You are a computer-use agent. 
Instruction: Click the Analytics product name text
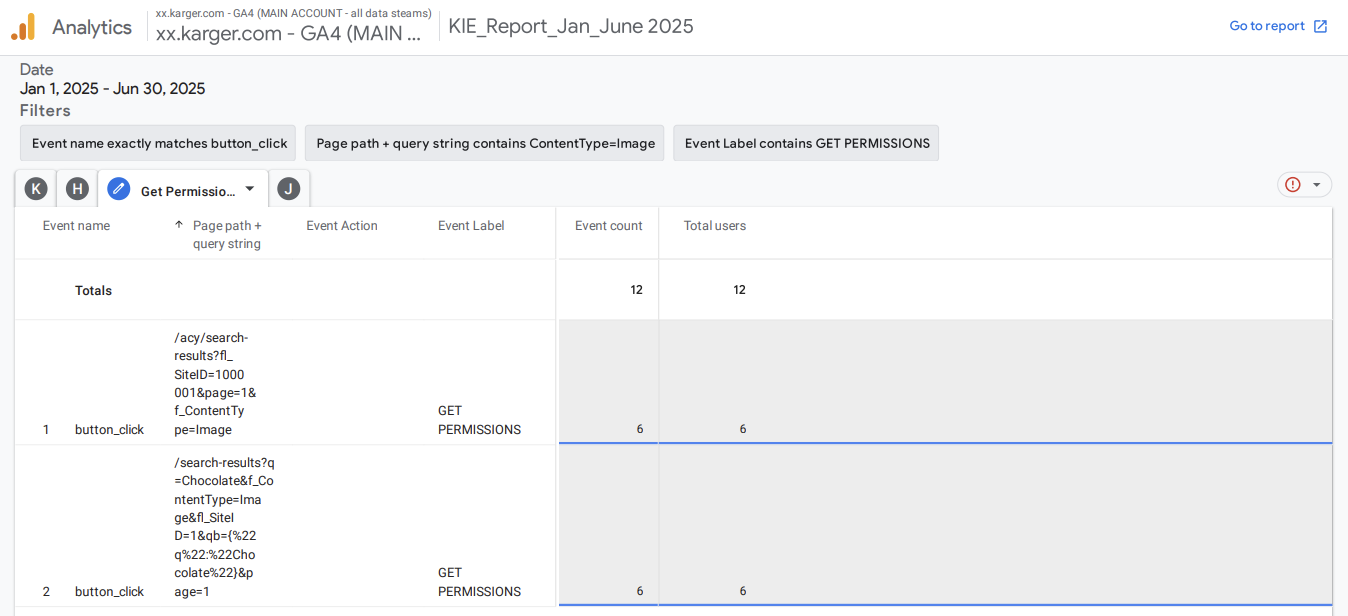pyautogui.click(x=92, y=27)
